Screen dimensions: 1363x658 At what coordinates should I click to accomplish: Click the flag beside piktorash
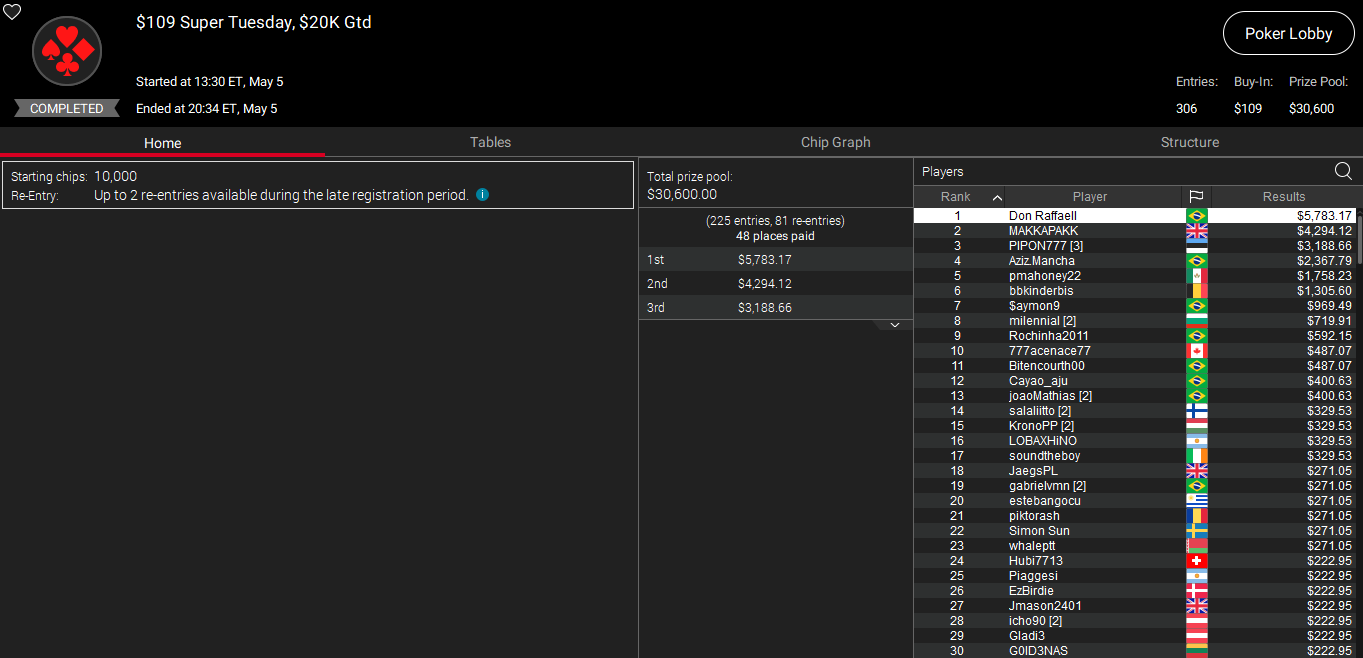pos(1196,516)
